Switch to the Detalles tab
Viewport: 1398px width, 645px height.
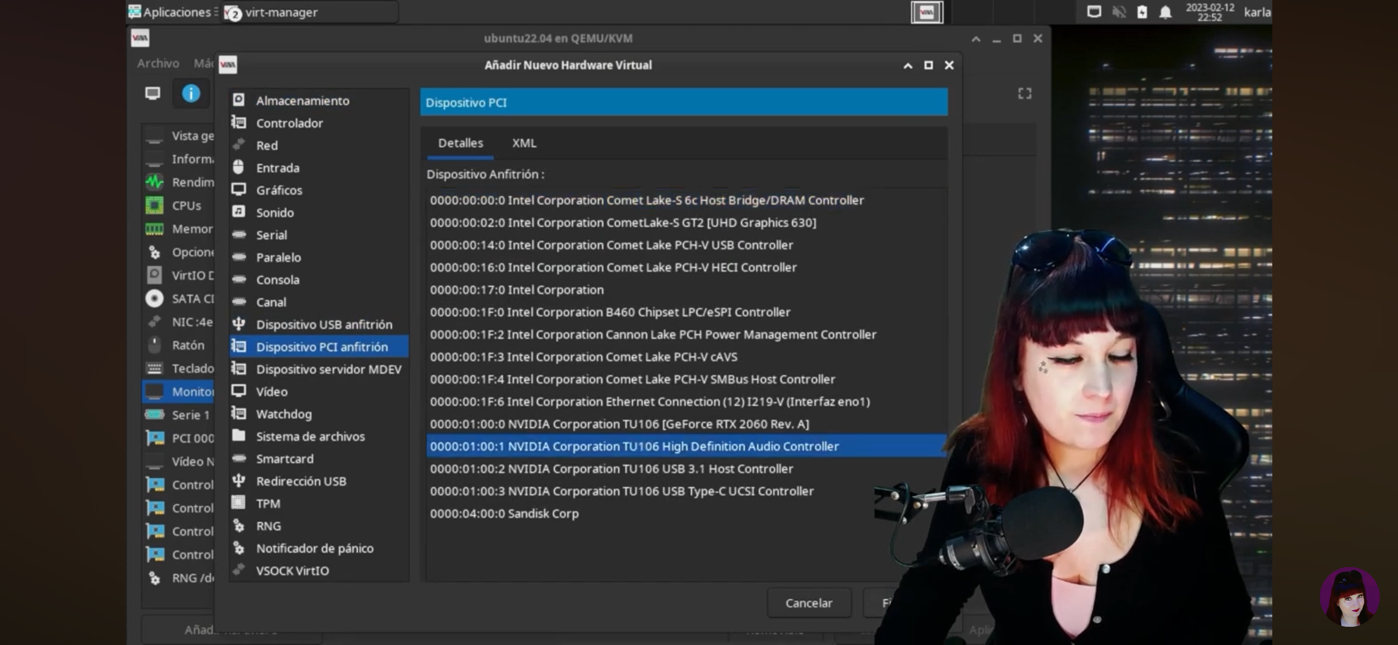click(x=460, y=143)
